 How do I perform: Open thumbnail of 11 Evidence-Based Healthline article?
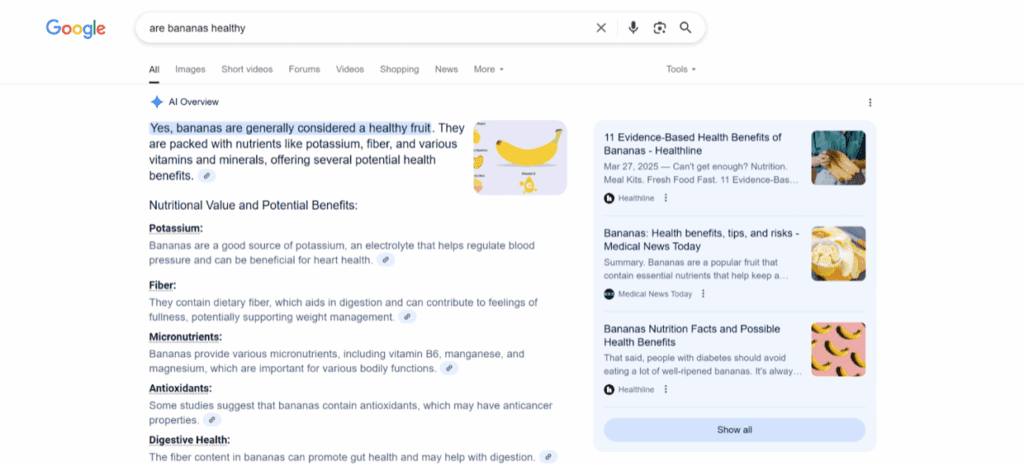point(839,158)
